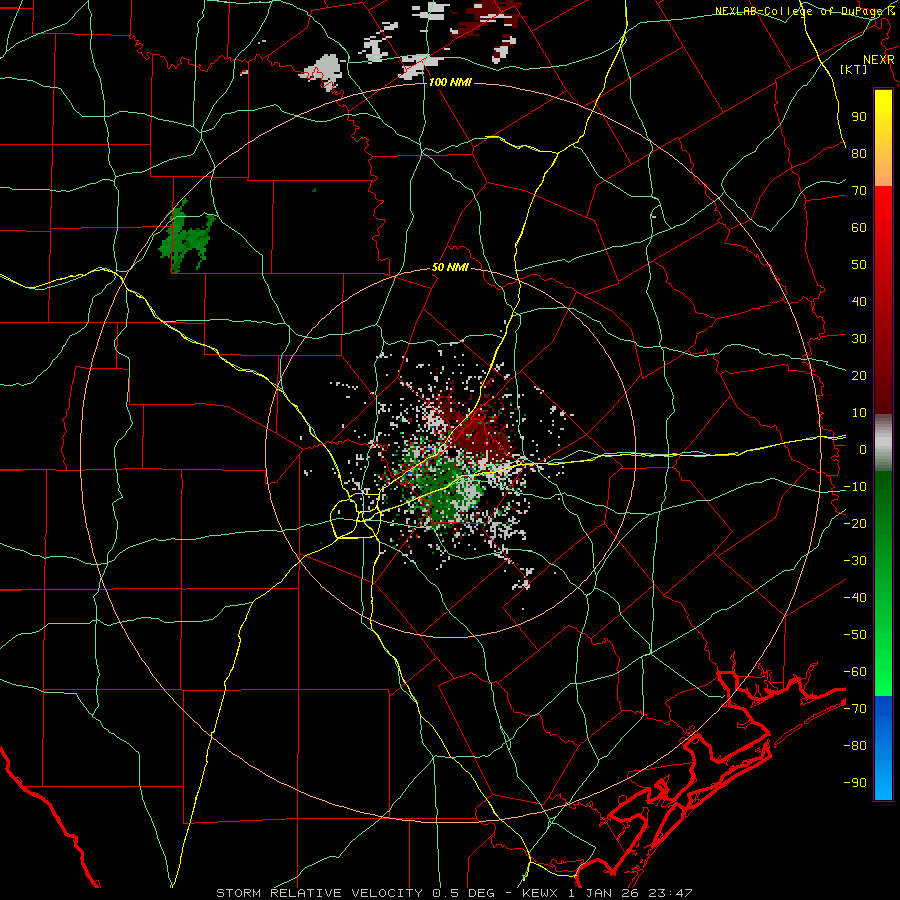Click the "[KT]" units label
The height and width of the screenshot is (900, 900).
[x=854, y=69]
